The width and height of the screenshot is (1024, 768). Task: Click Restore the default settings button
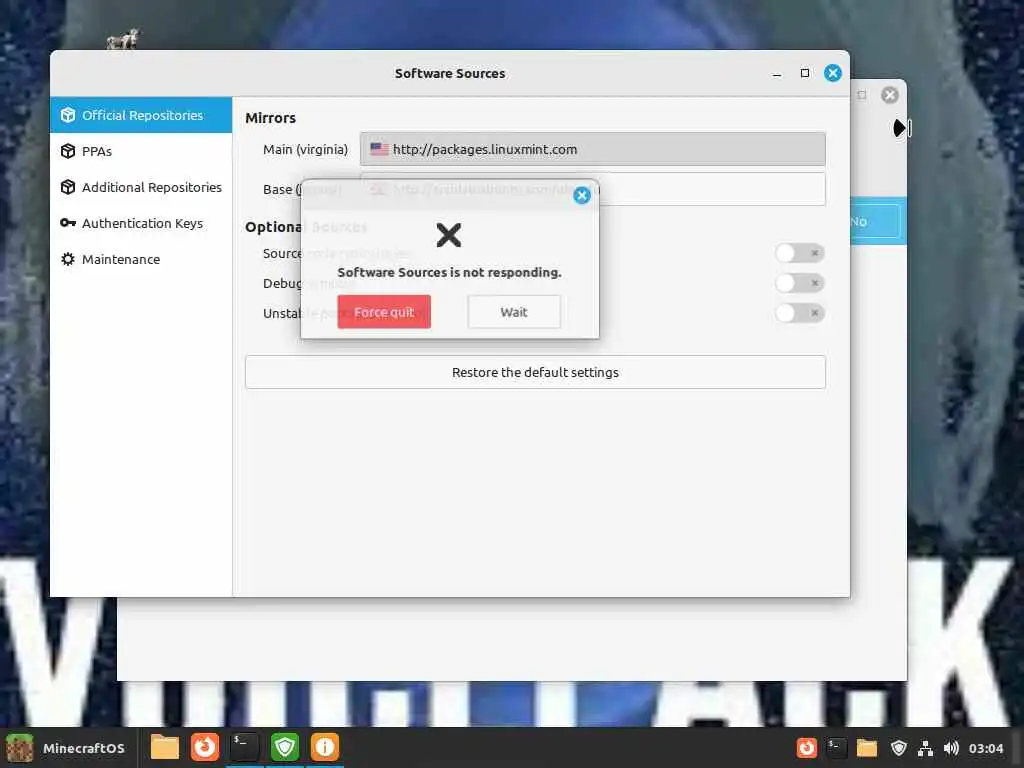pos(535,372)
